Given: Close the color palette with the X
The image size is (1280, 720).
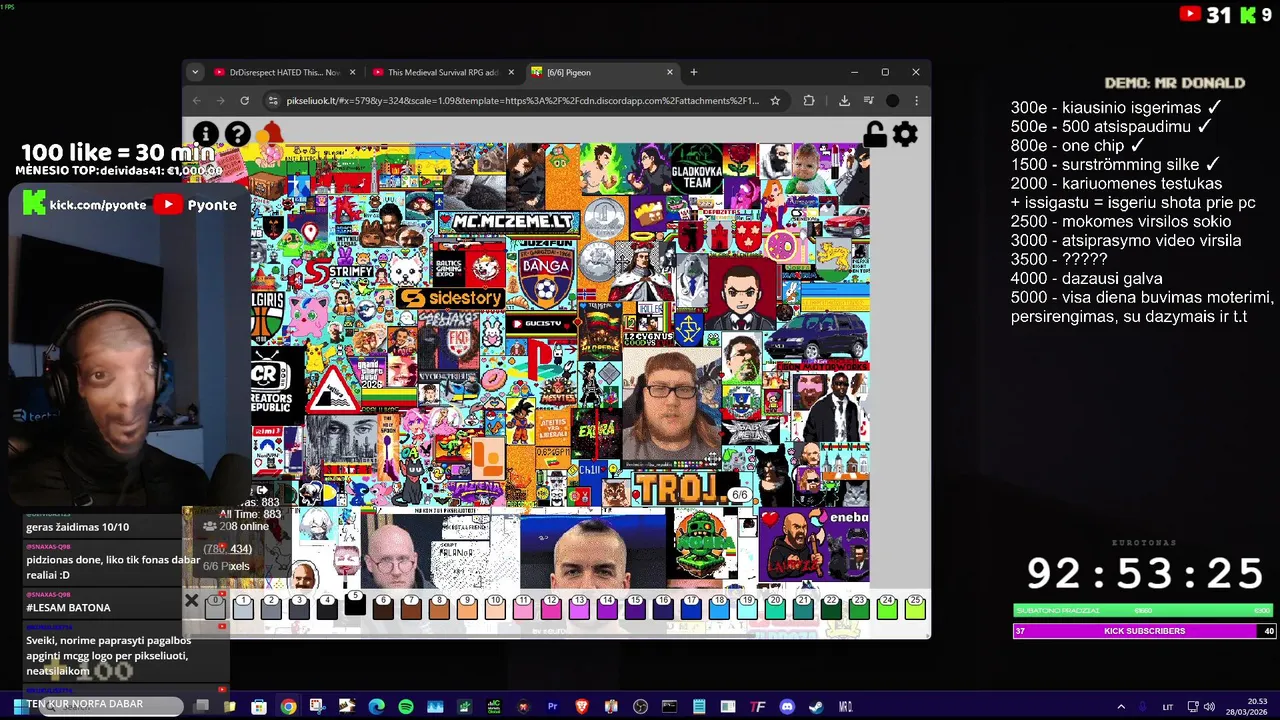Looking at the screenshot, I should coord(192,601).
